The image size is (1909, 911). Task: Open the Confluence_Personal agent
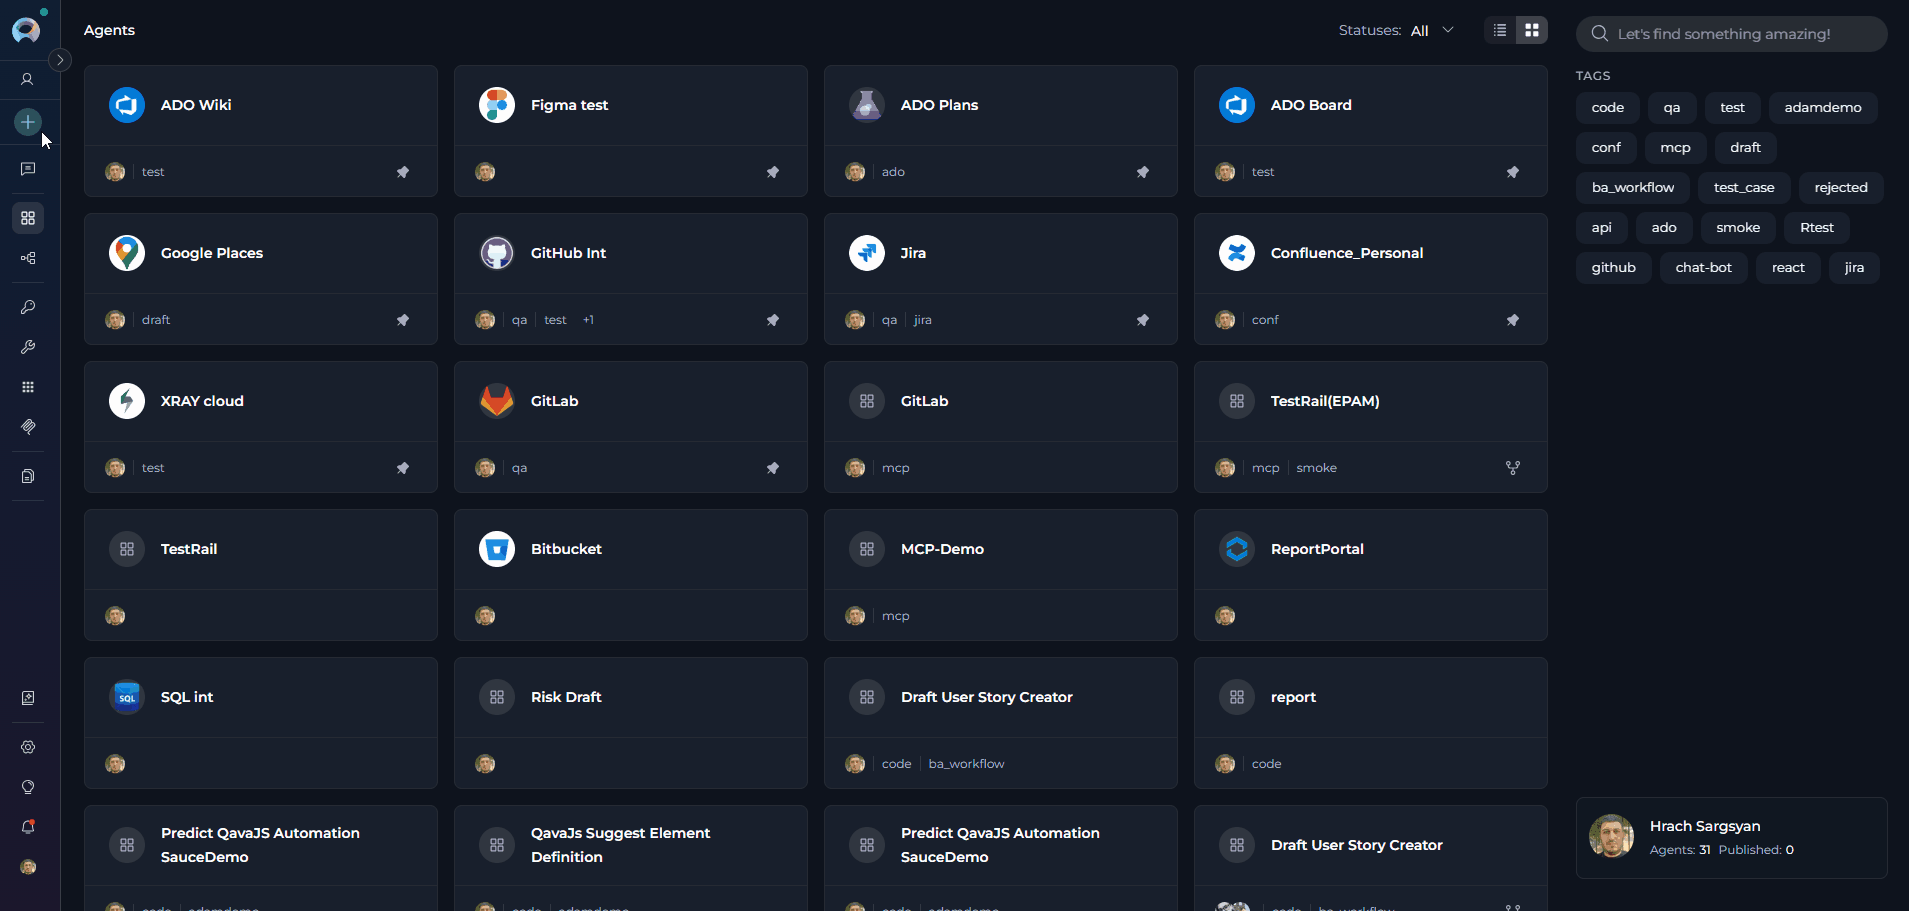point(1346,252)
